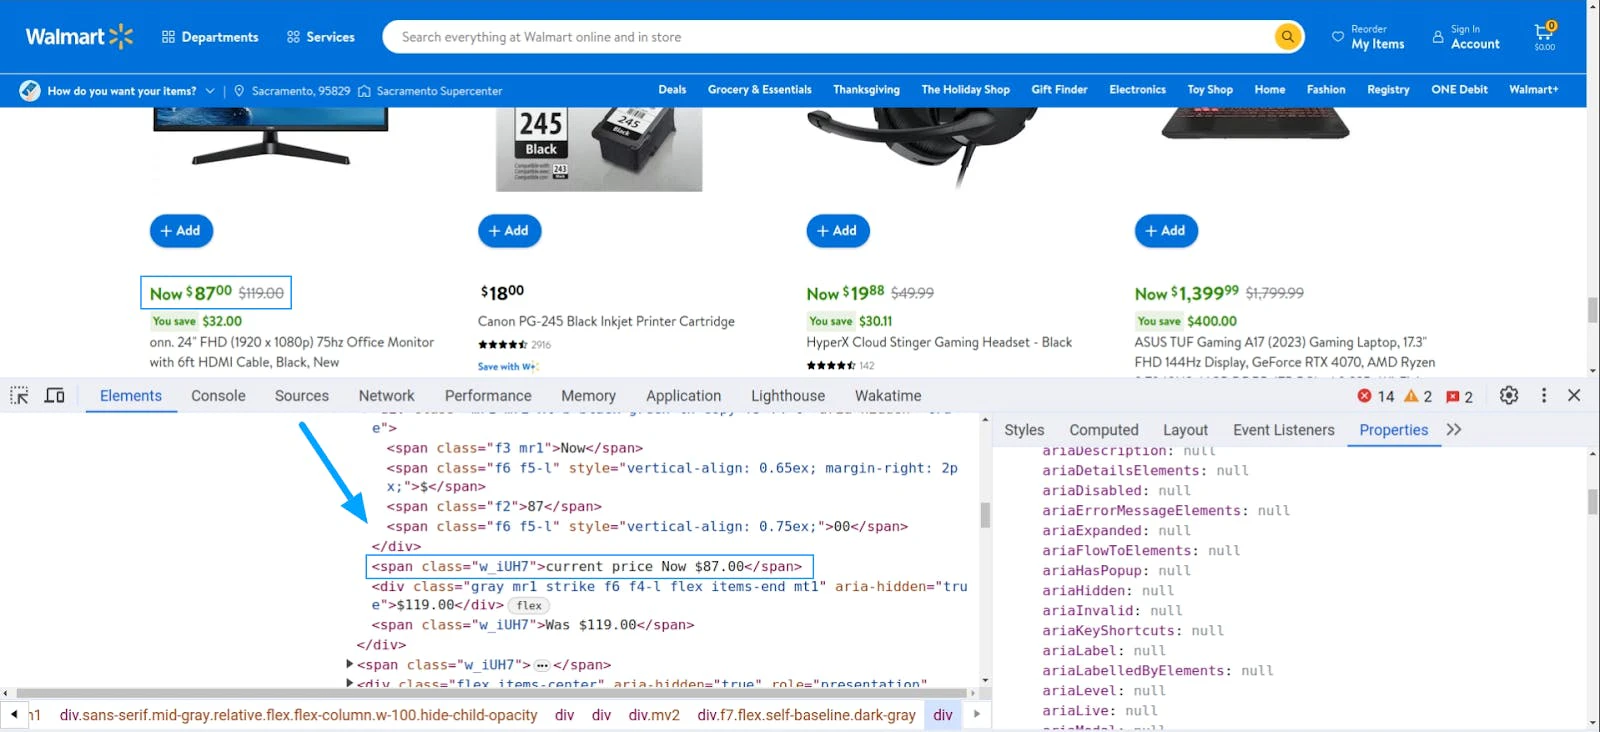Image resolution: width=1600 pixels, height=732 pixels.
Task: Open Toy Shop
Action: [1210, 90]
